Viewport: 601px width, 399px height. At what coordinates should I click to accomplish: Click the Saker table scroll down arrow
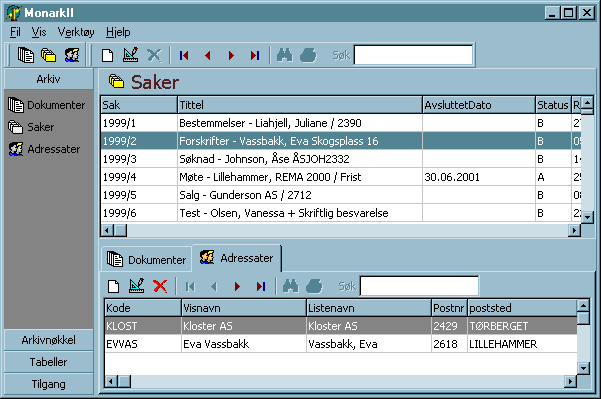(587, 217)
